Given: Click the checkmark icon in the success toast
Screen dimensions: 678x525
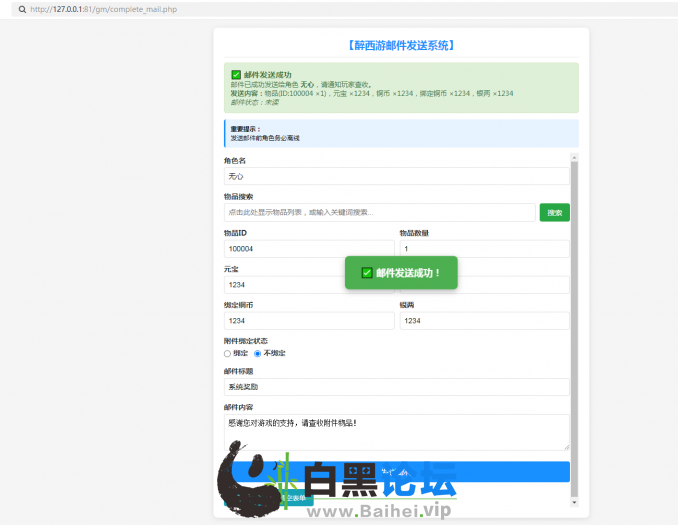Looking at the screenshot, I should click(367, 272).
